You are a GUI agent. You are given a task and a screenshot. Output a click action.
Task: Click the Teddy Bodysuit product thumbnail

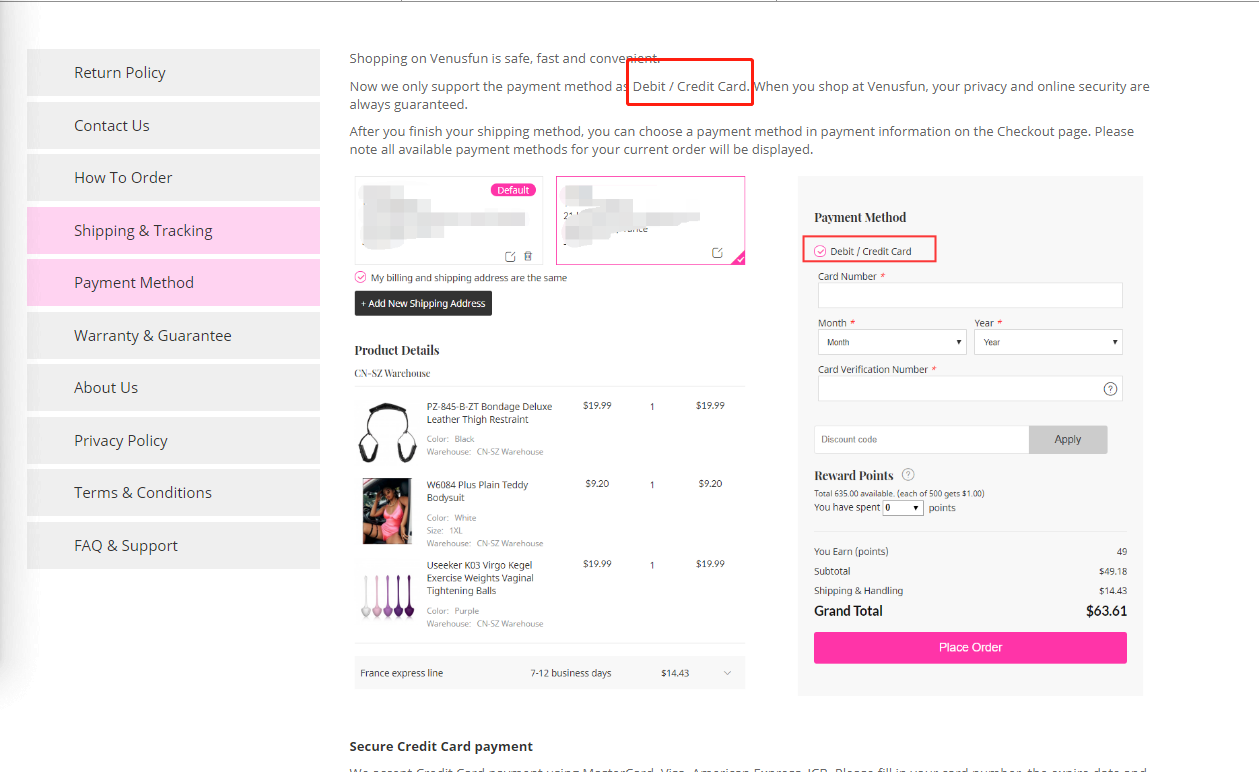click(x=387, y=511)
